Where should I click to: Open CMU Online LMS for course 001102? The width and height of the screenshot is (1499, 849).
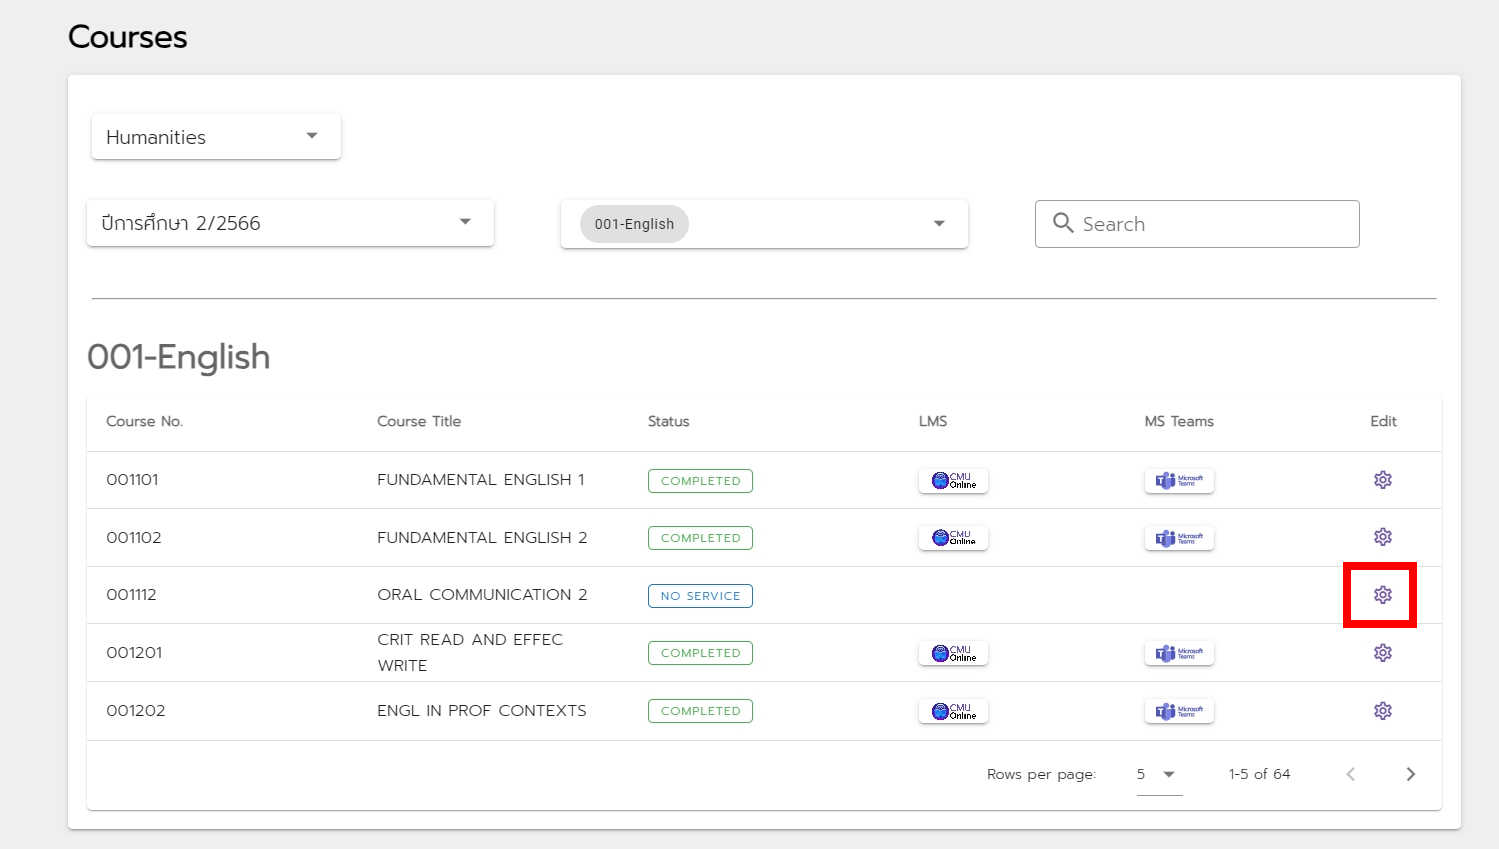point(953,538)
